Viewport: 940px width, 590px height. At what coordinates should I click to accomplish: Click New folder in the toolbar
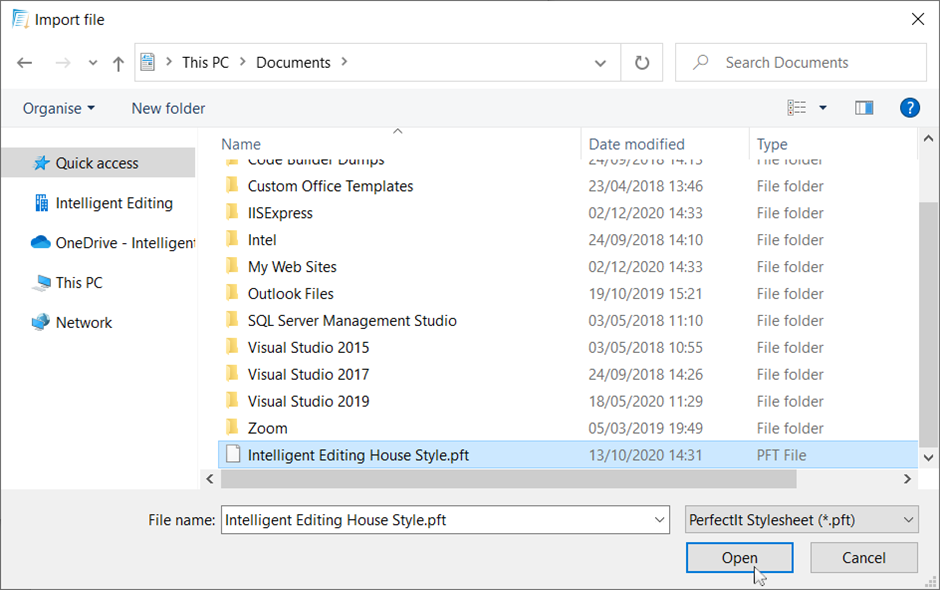pyautogui.click(x=168, y=108)
